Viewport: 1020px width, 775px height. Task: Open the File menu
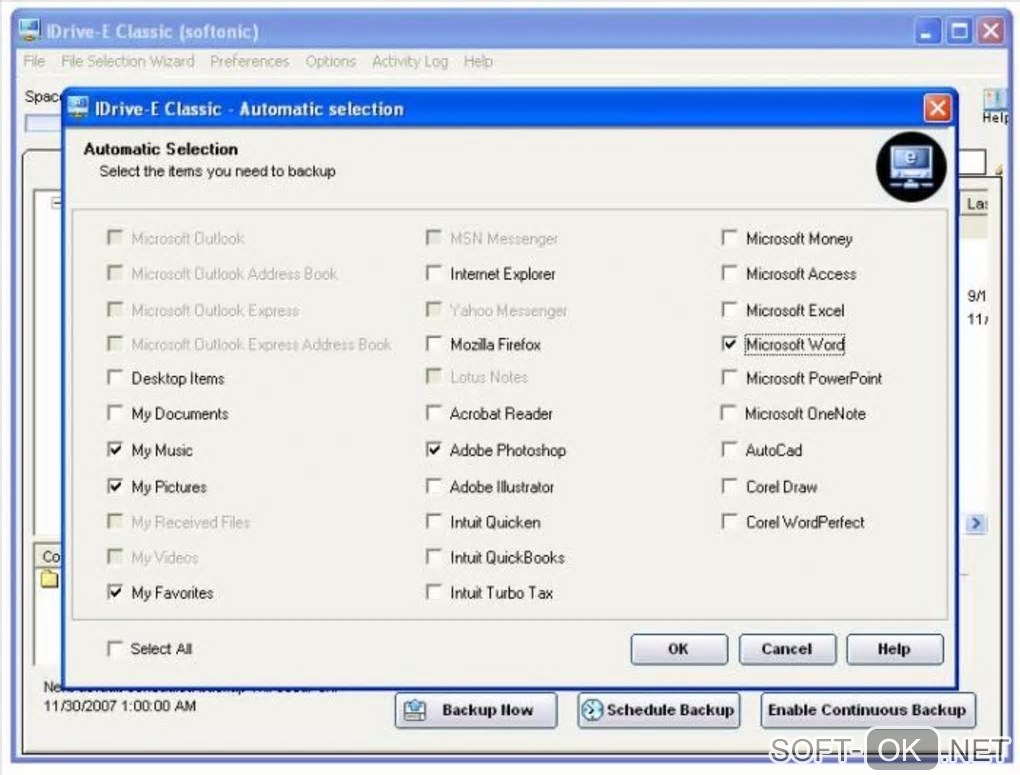click(34, 61)
